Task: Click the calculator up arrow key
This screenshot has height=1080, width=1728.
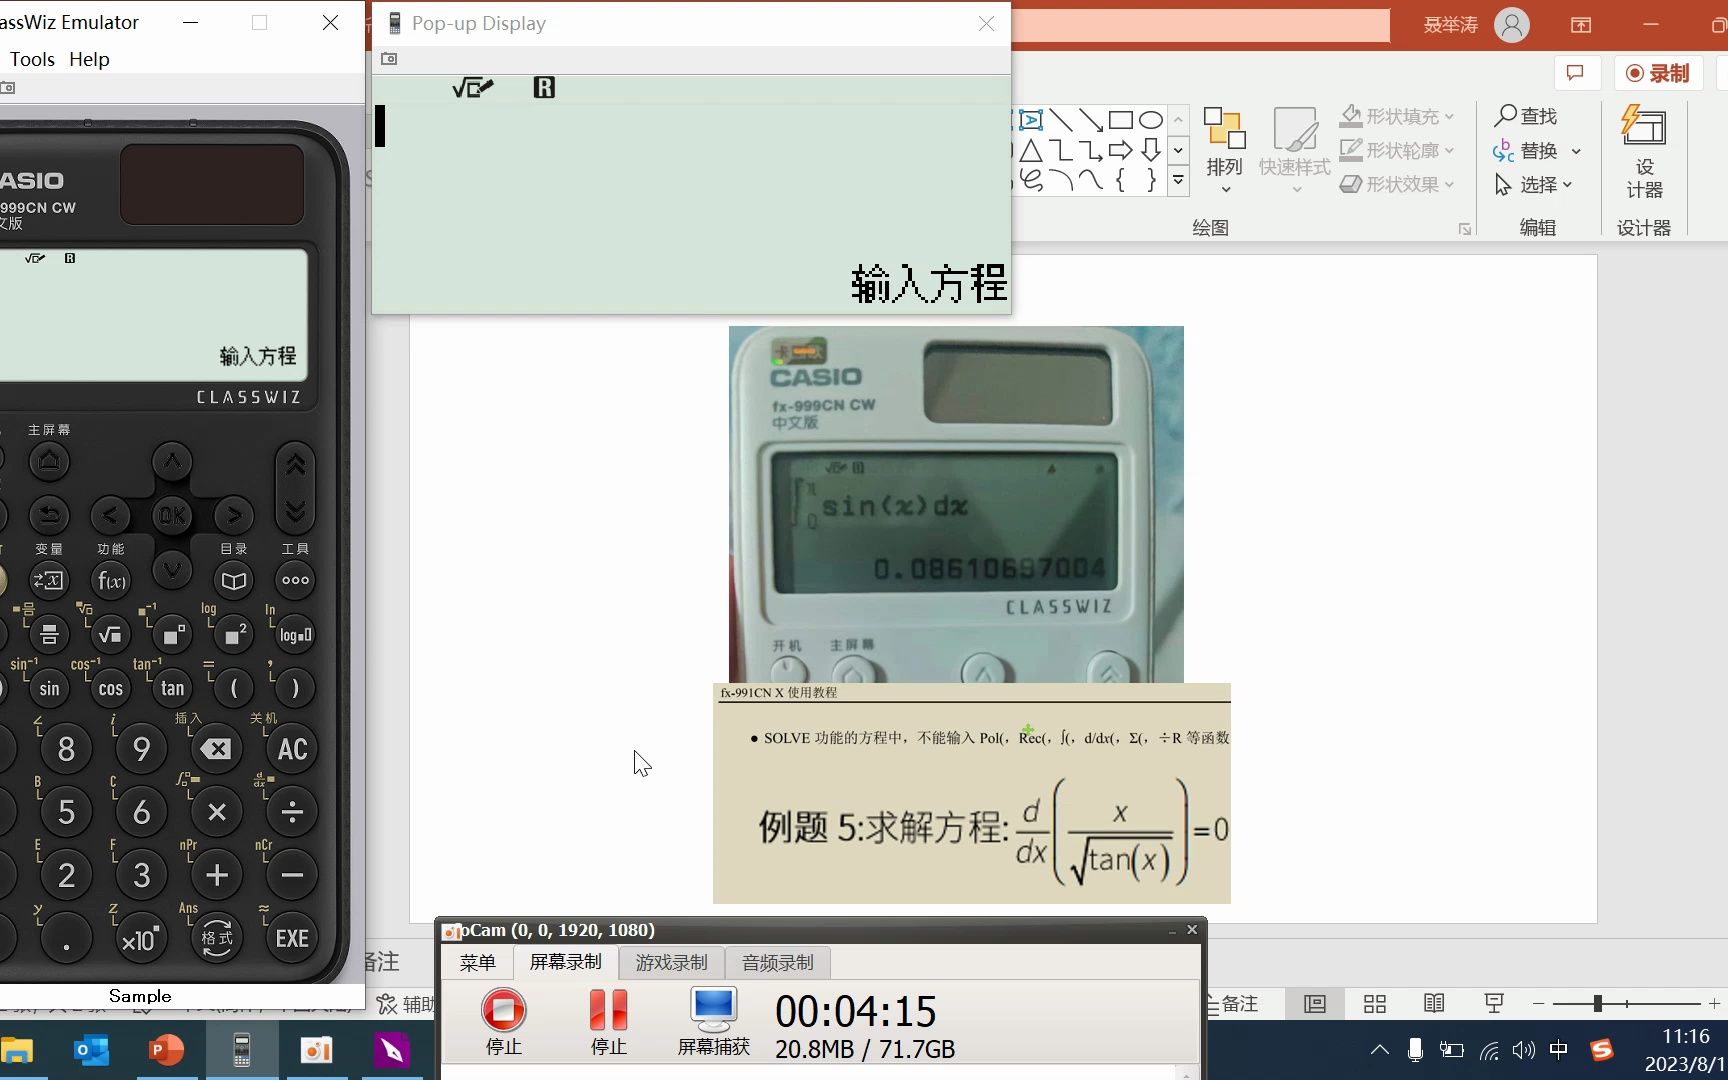Action: coord(172,462)
